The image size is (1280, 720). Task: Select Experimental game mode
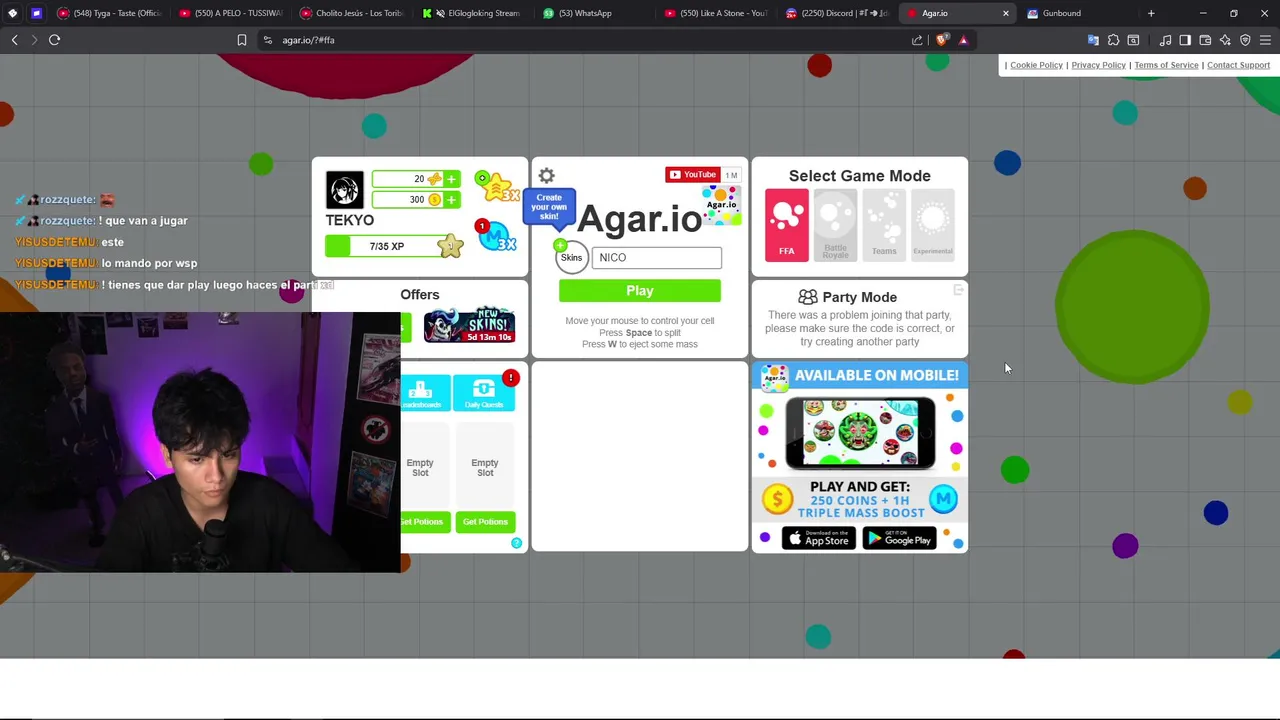tap(932, 226)
